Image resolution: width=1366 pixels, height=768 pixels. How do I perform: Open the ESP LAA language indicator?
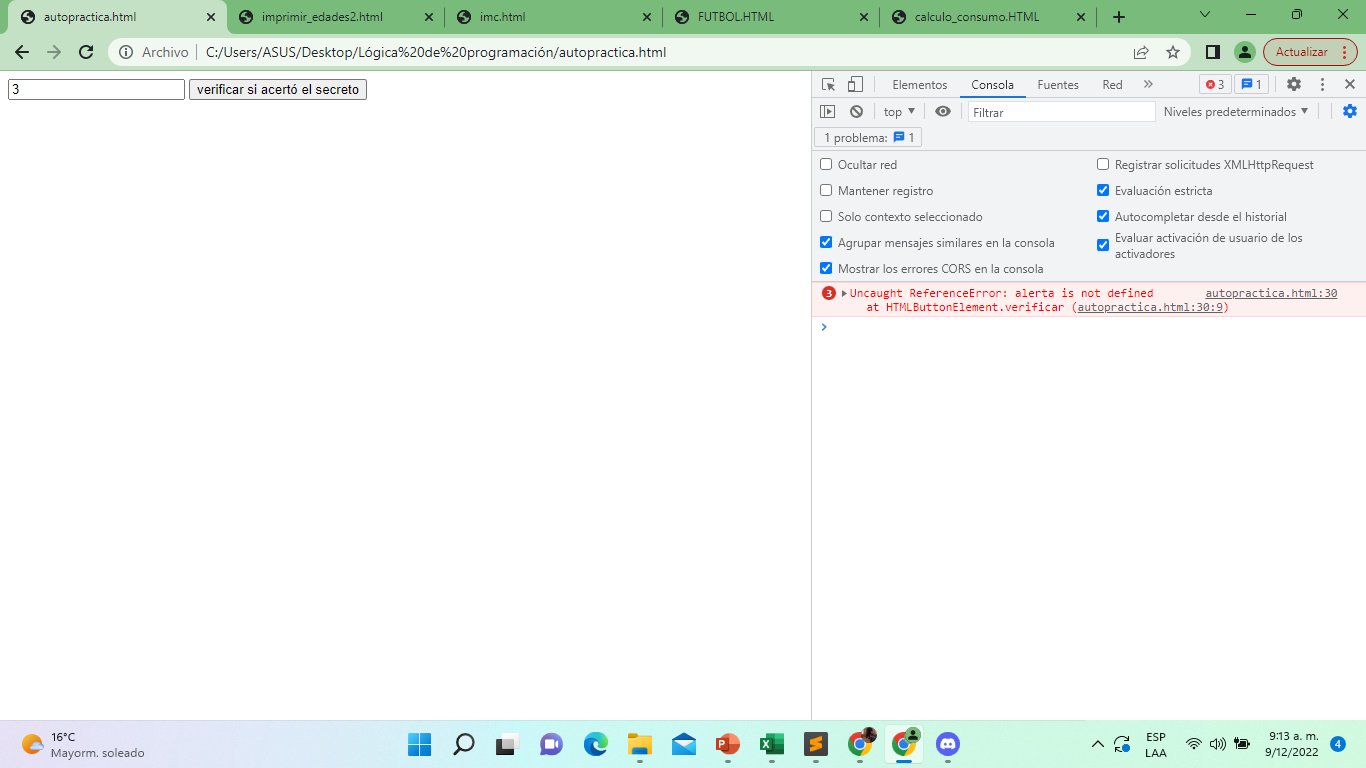(x=1156, y=744)
